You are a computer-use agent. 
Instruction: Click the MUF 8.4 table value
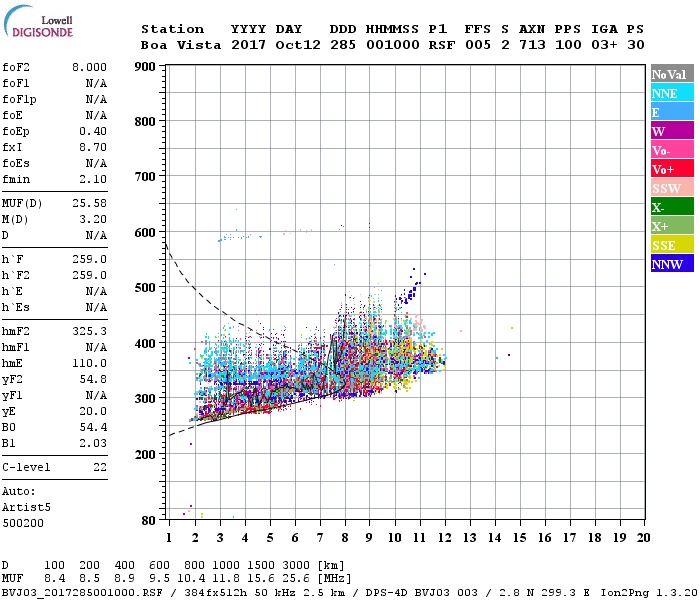pos(54,579)
